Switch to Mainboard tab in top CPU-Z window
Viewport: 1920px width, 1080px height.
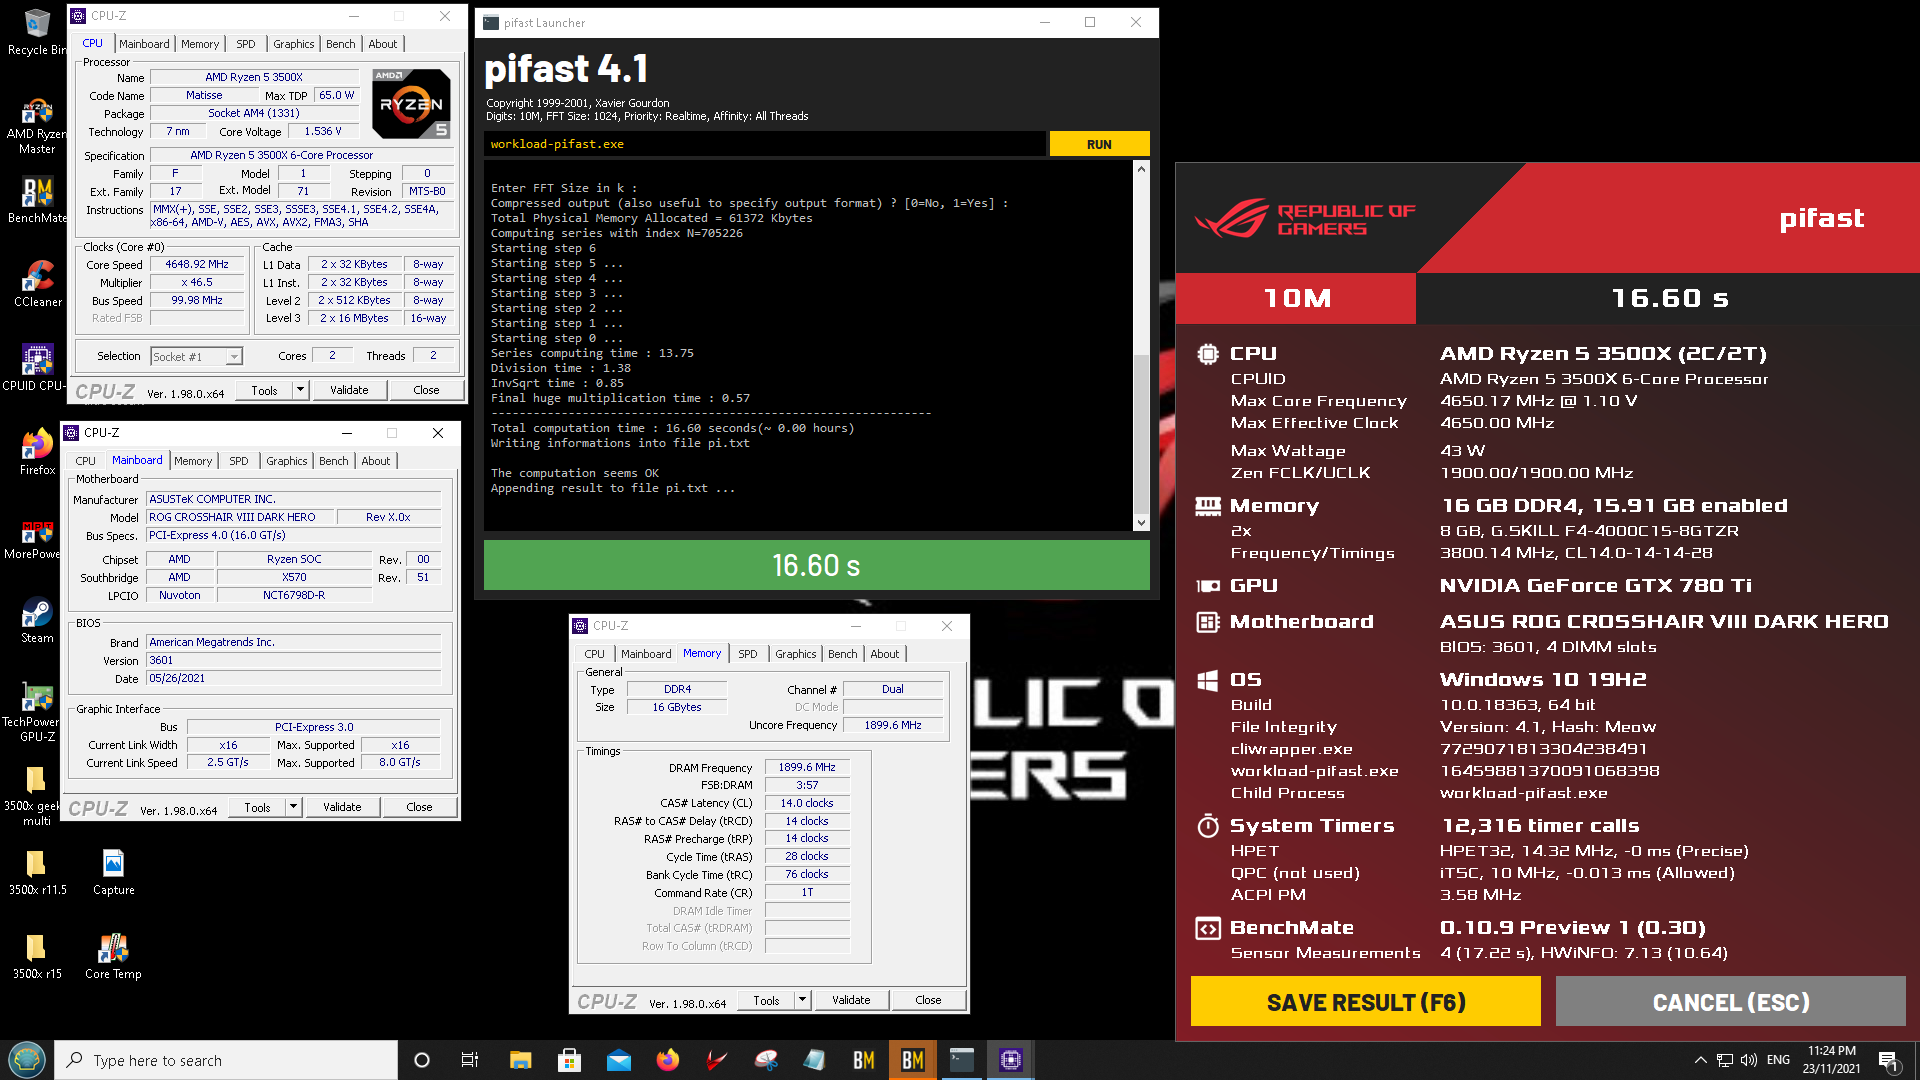pyautogui.click(x=144, y=44)
